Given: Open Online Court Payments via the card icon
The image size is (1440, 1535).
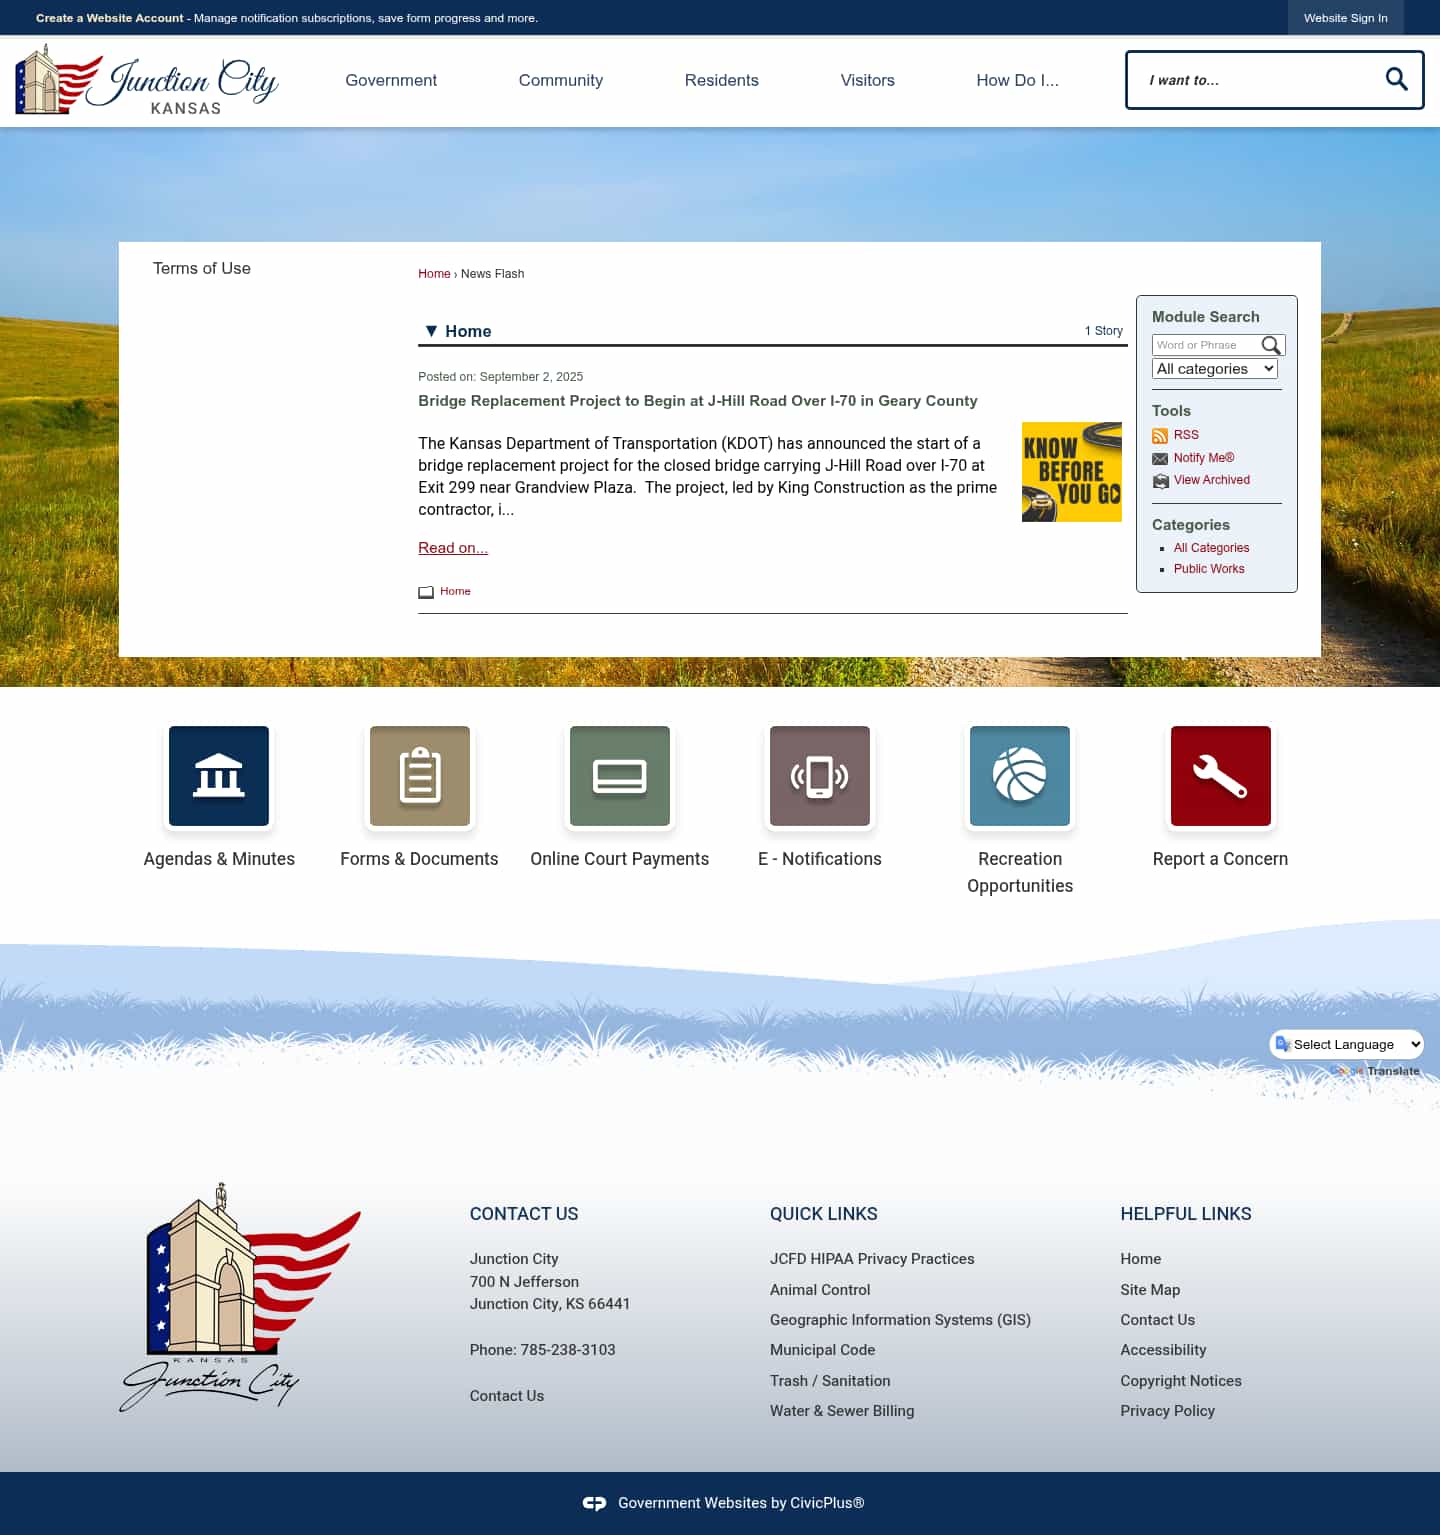Looking at the screenshot, I should pyautogui.click(x=619, y=776).
